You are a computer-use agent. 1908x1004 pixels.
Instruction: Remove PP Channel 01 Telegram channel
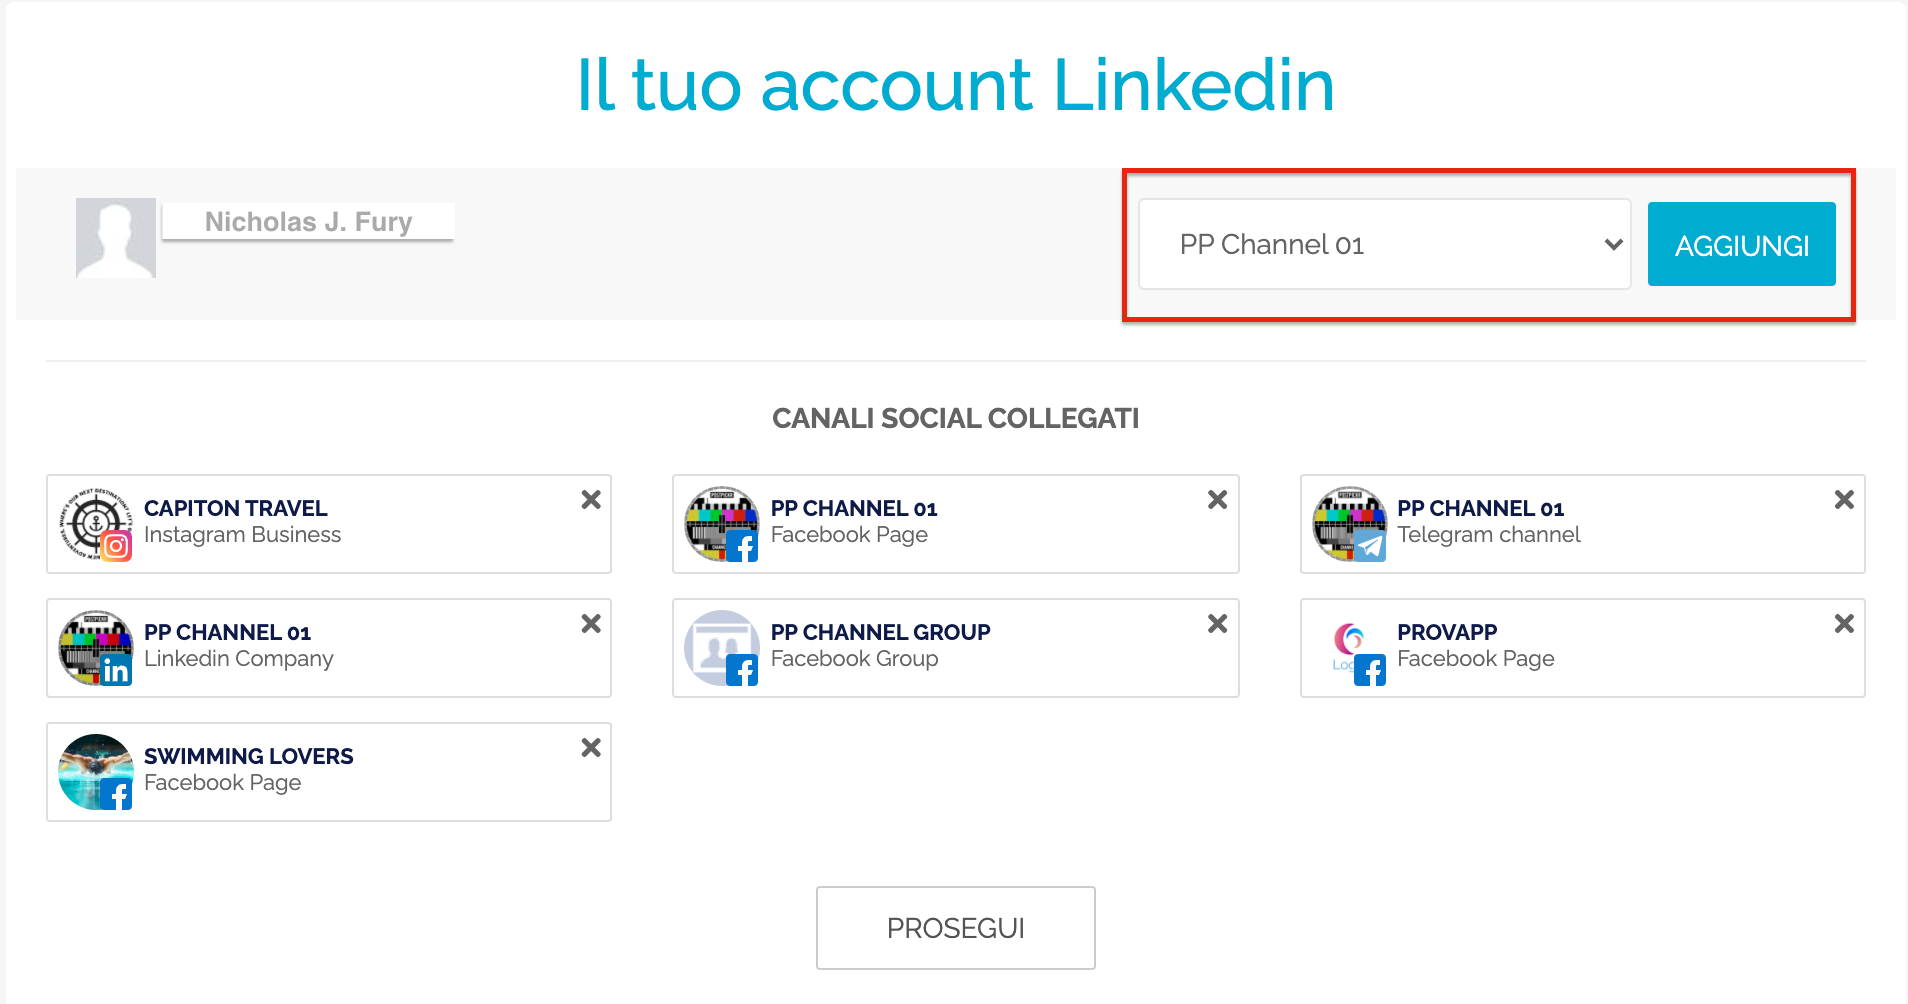(x=1844, y=500)
